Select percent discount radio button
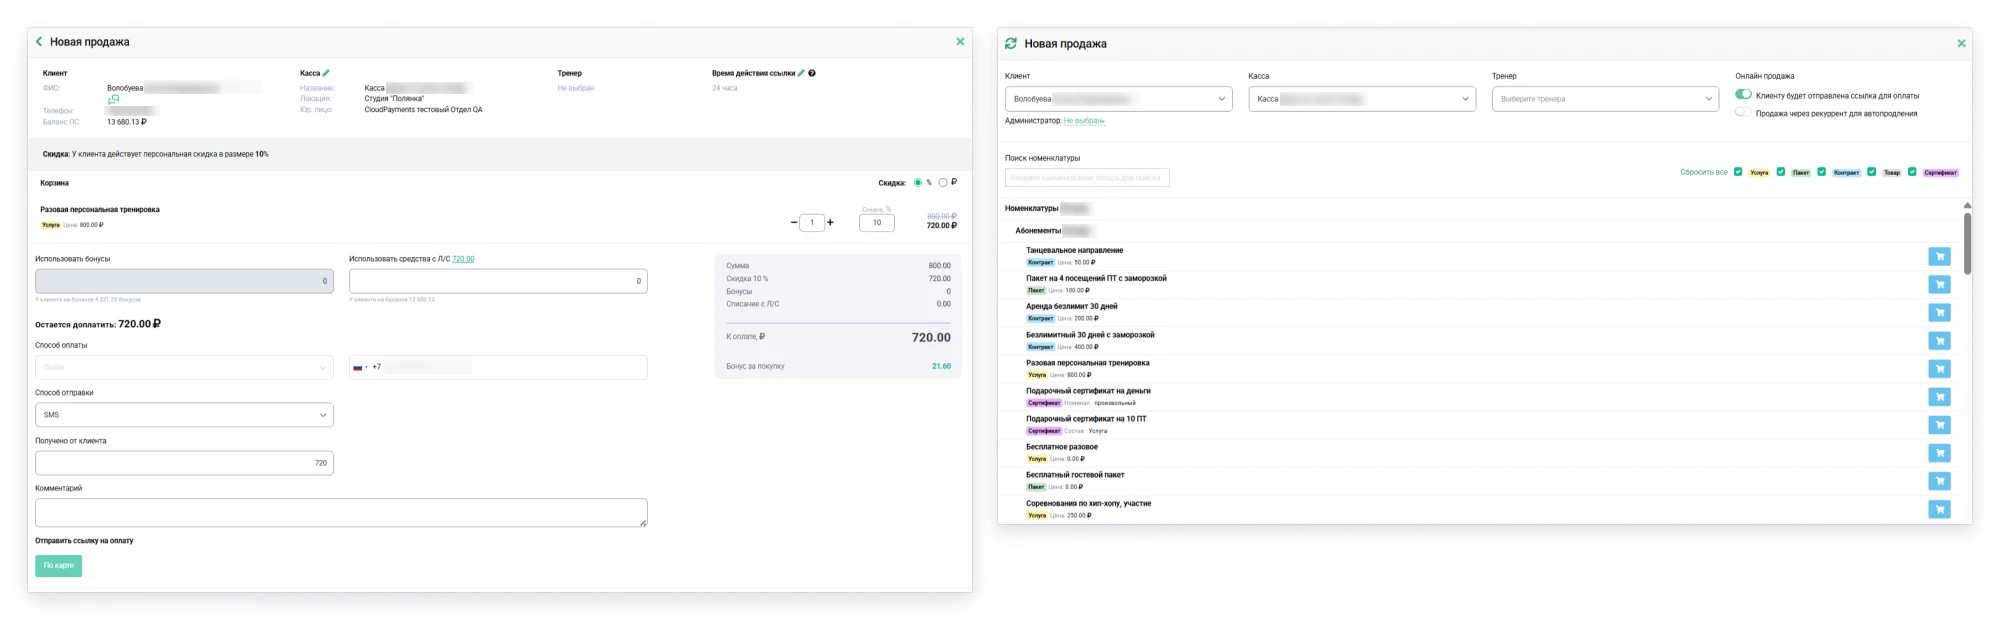This screenshot has width=2000, height=620. coord(918,182)
